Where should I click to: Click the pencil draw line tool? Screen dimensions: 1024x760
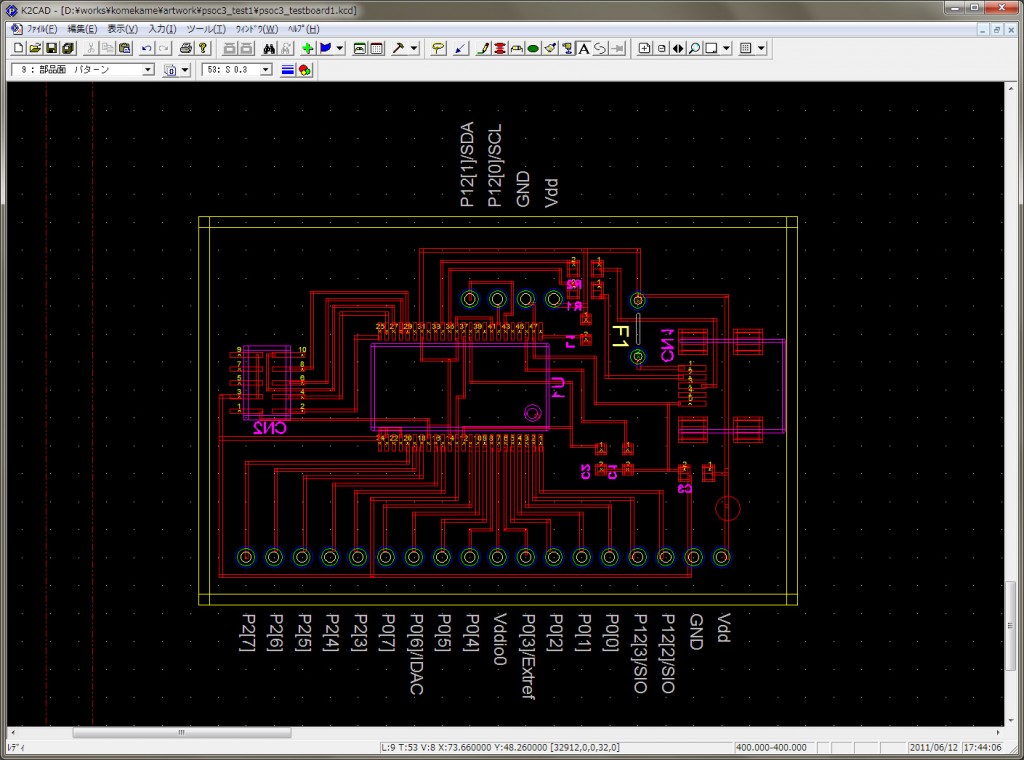pyautogui.click(x=483, y=48)
